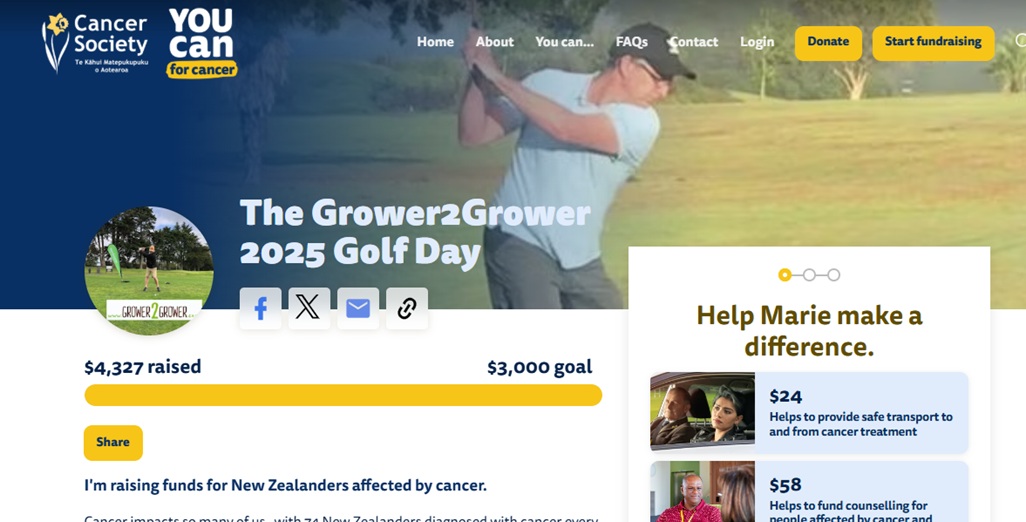
Task: Share the page on Facebook
Action: coord(260,308)
